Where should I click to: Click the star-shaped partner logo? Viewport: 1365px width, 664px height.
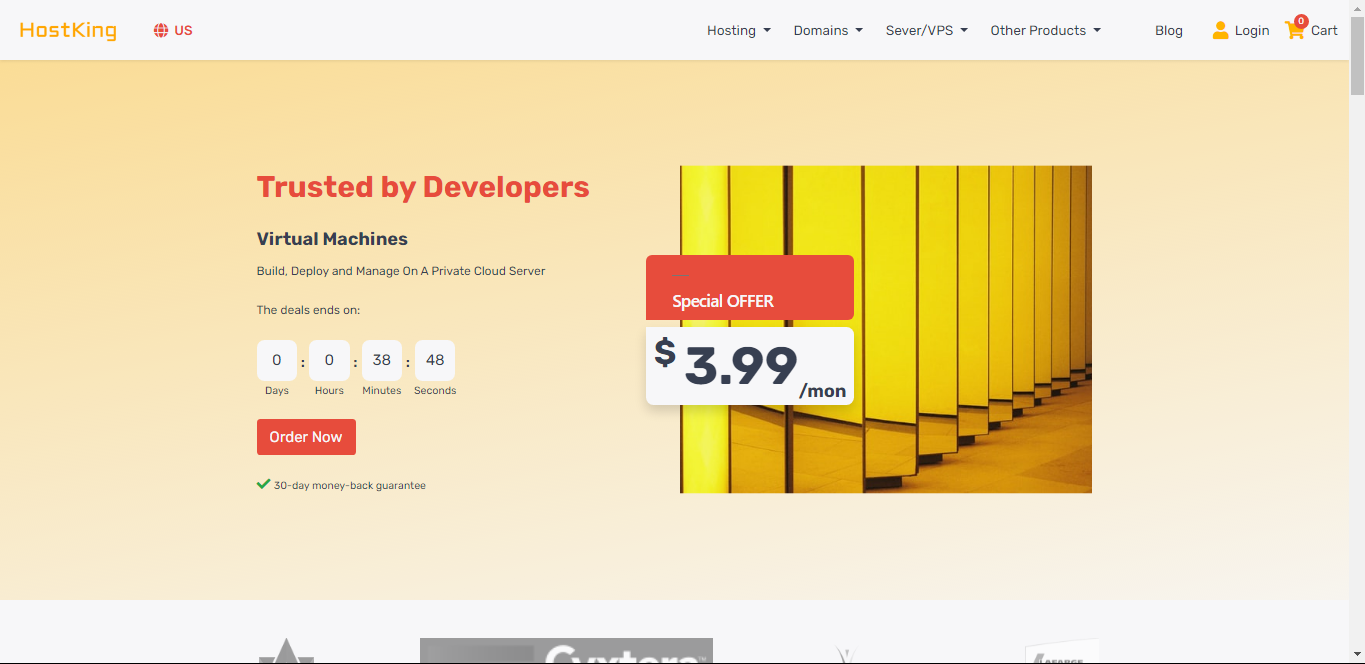pos(286,651)
